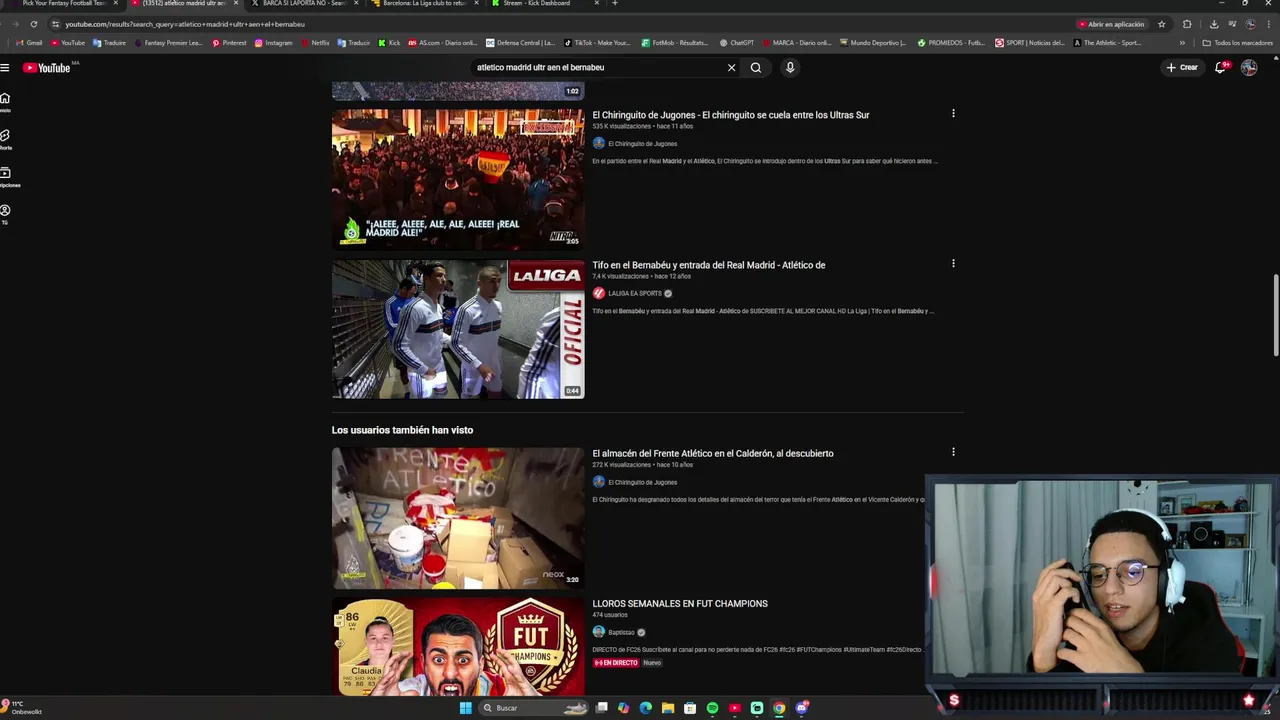Open the Gmail bookmark
Image resolution: width=1280 pixels, height=720 pixels.
(x=29, y=43)
